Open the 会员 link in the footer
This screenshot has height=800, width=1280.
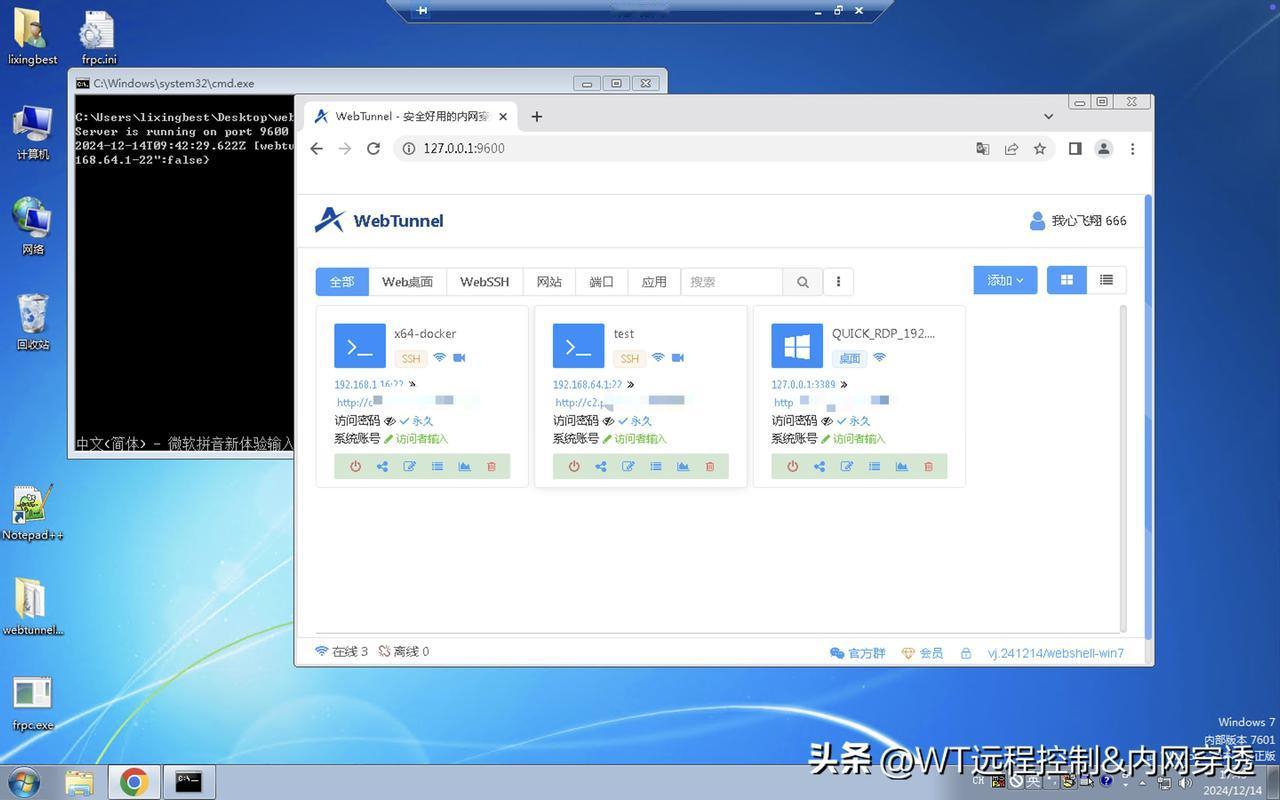[923, 653]
